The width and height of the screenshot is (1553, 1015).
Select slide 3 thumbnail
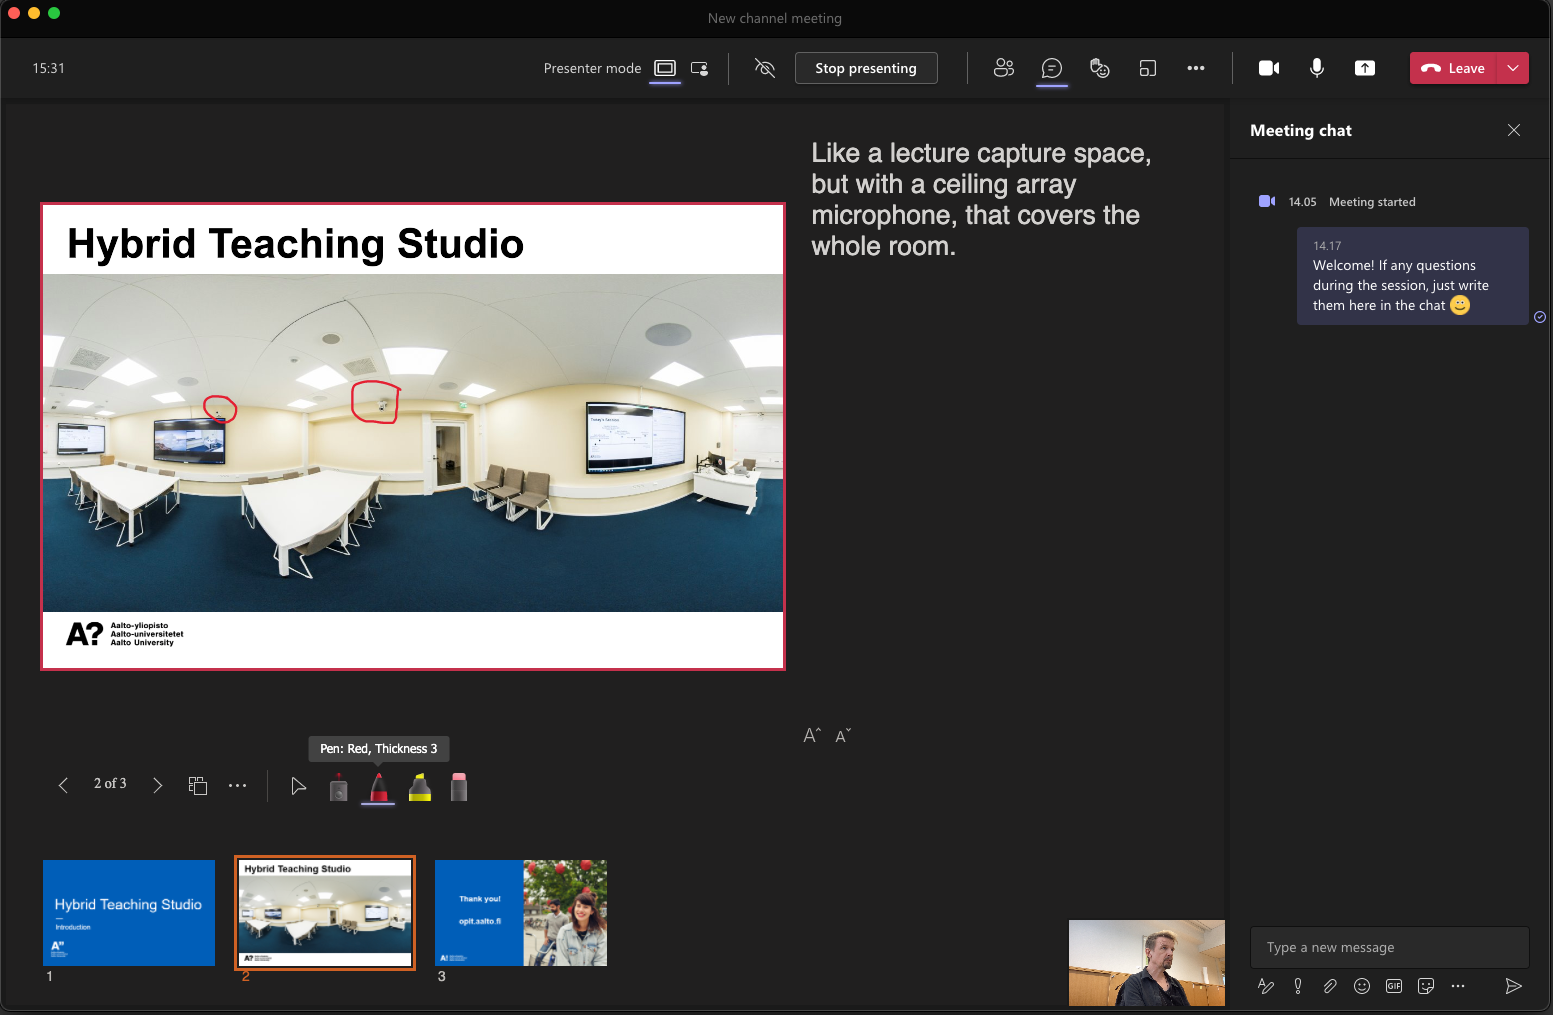coord(521,913)
